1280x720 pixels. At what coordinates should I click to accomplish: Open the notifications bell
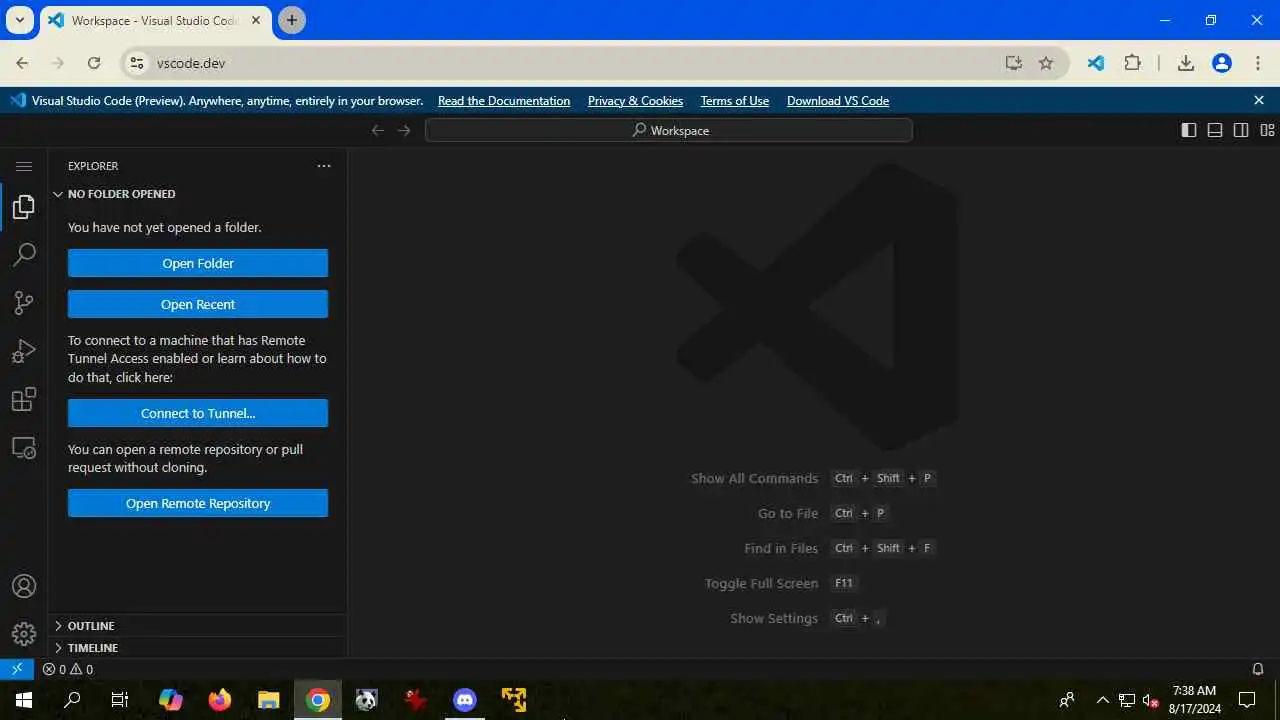tap(1258, 669)
